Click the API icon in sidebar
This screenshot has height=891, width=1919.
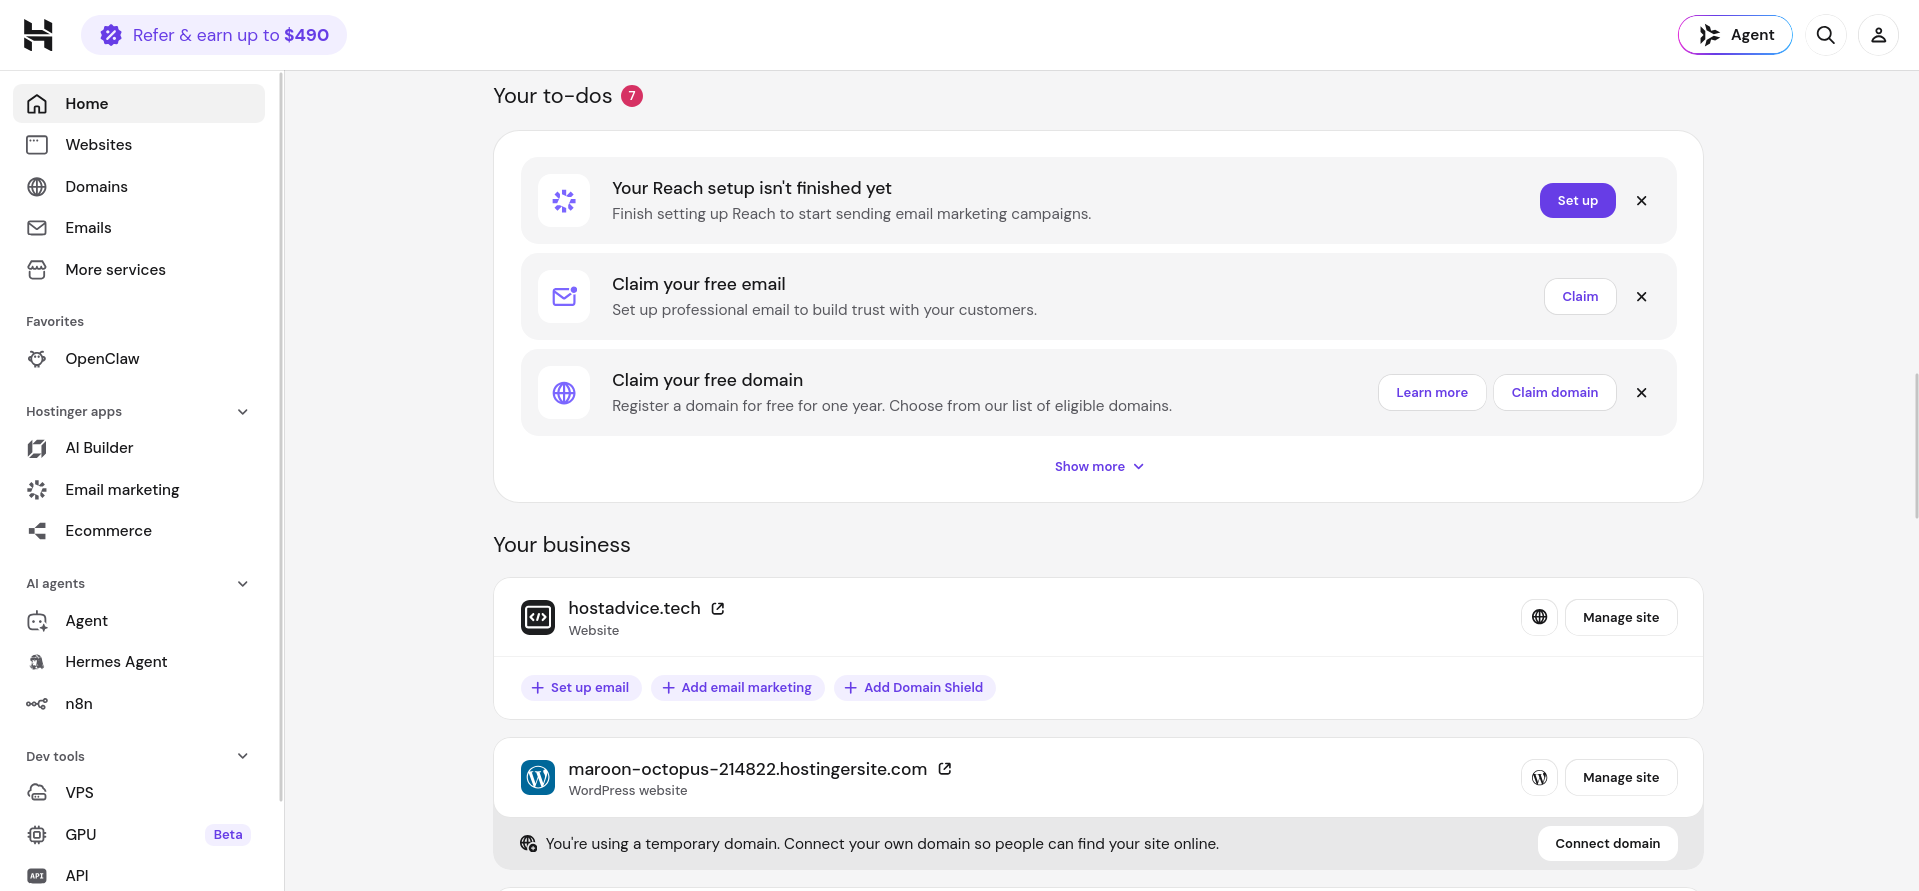coord(37,876)
